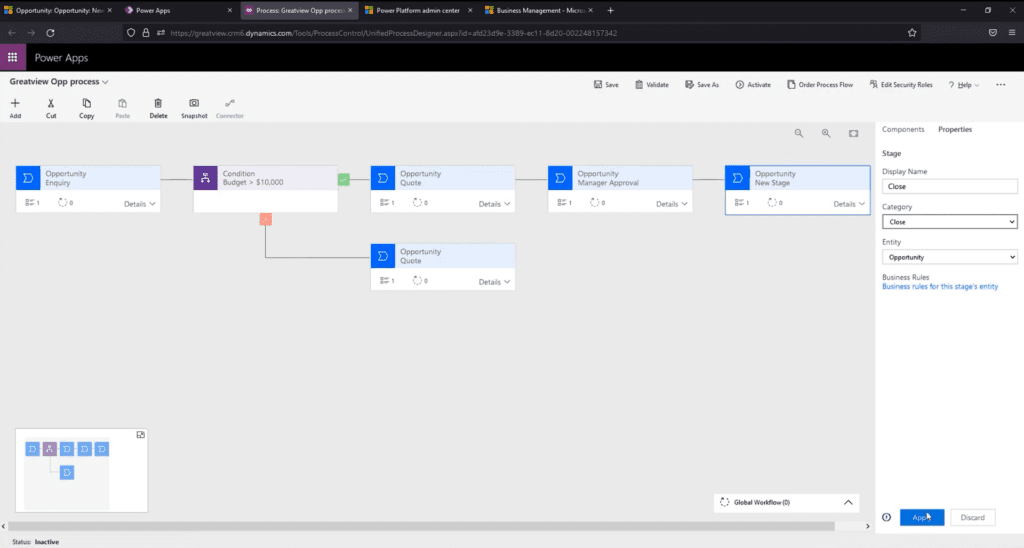Image resolution: width=1024 pixels, height=548 pixels.
Task: Click the horizontal canvas scrollbar
Action: click(x=421, y=526)
